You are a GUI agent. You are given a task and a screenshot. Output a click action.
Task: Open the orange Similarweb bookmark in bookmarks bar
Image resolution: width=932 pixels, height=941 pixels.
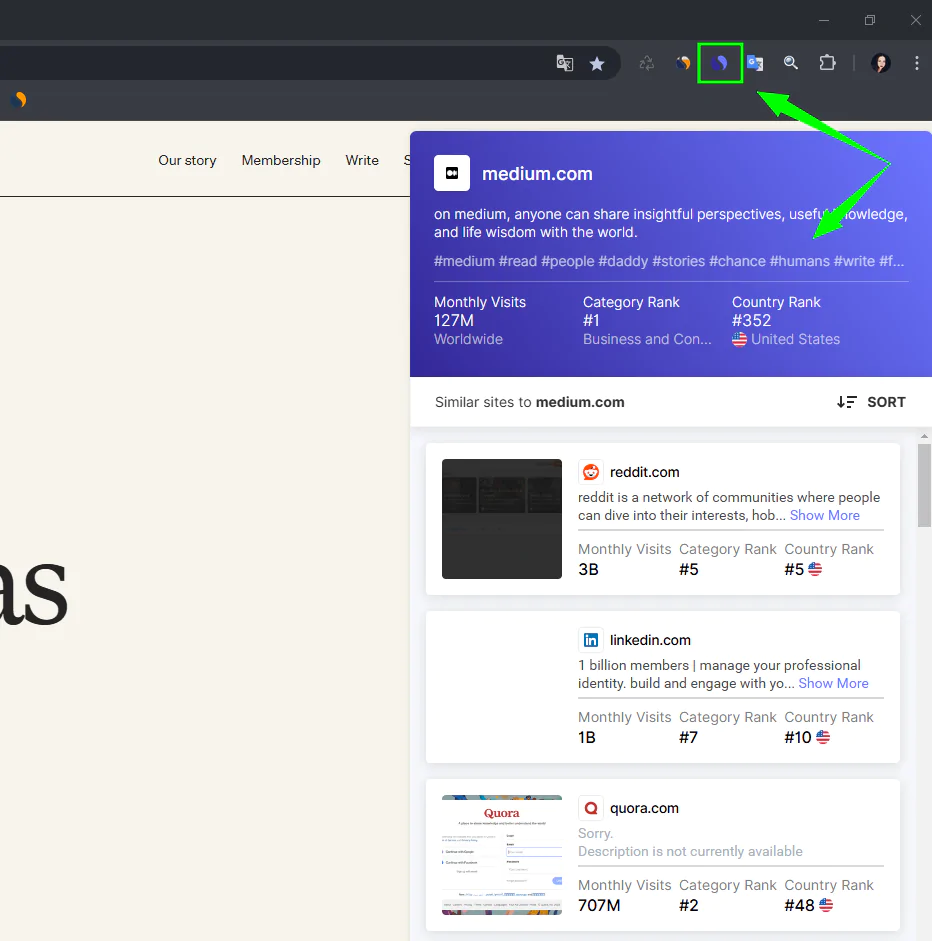click(x=19, y=100)
